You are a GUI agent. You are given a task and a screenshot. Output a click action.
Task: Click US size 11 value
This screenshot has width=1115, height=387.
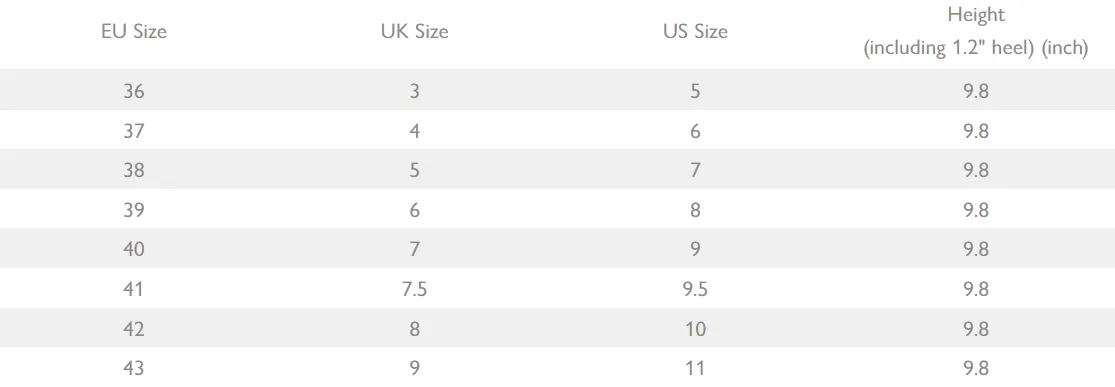pos(695,369)
